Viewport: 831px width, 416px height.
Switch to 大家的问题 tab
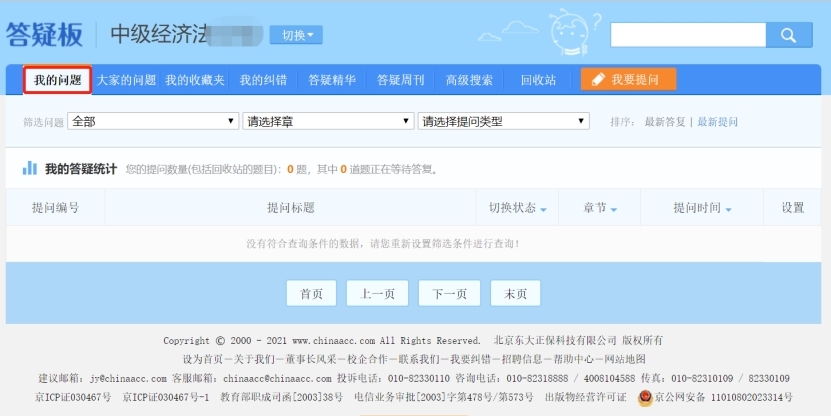click(x=126, y=80)
